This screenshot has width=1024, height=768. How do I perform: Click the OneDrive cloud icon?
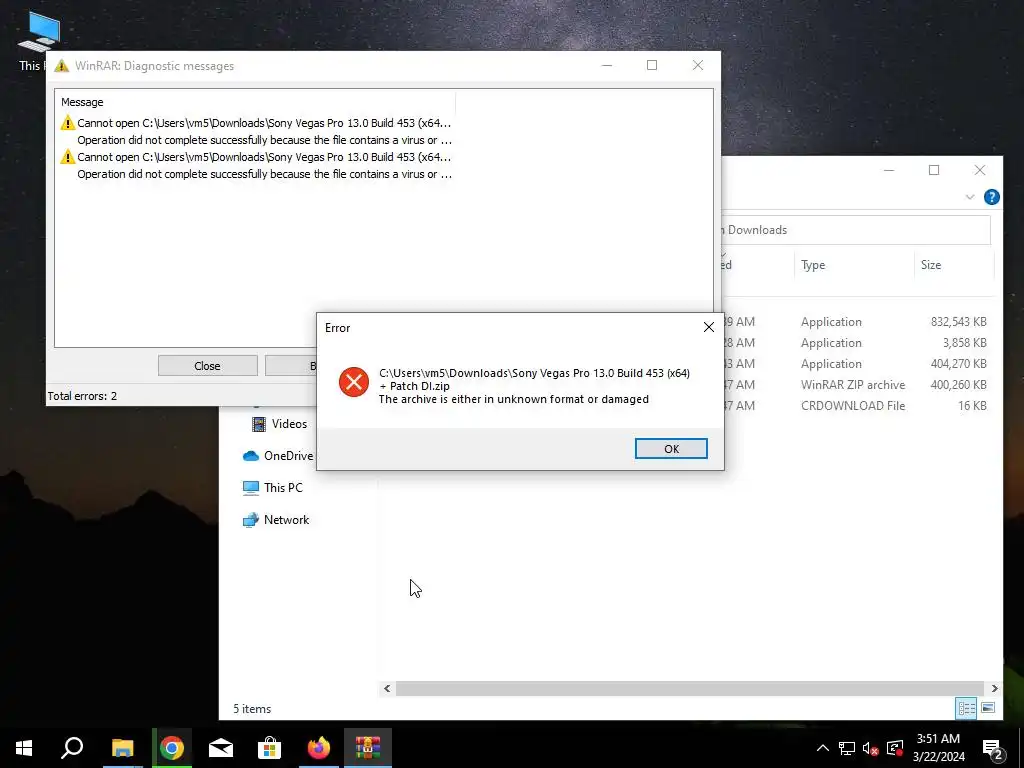[251, 456]
